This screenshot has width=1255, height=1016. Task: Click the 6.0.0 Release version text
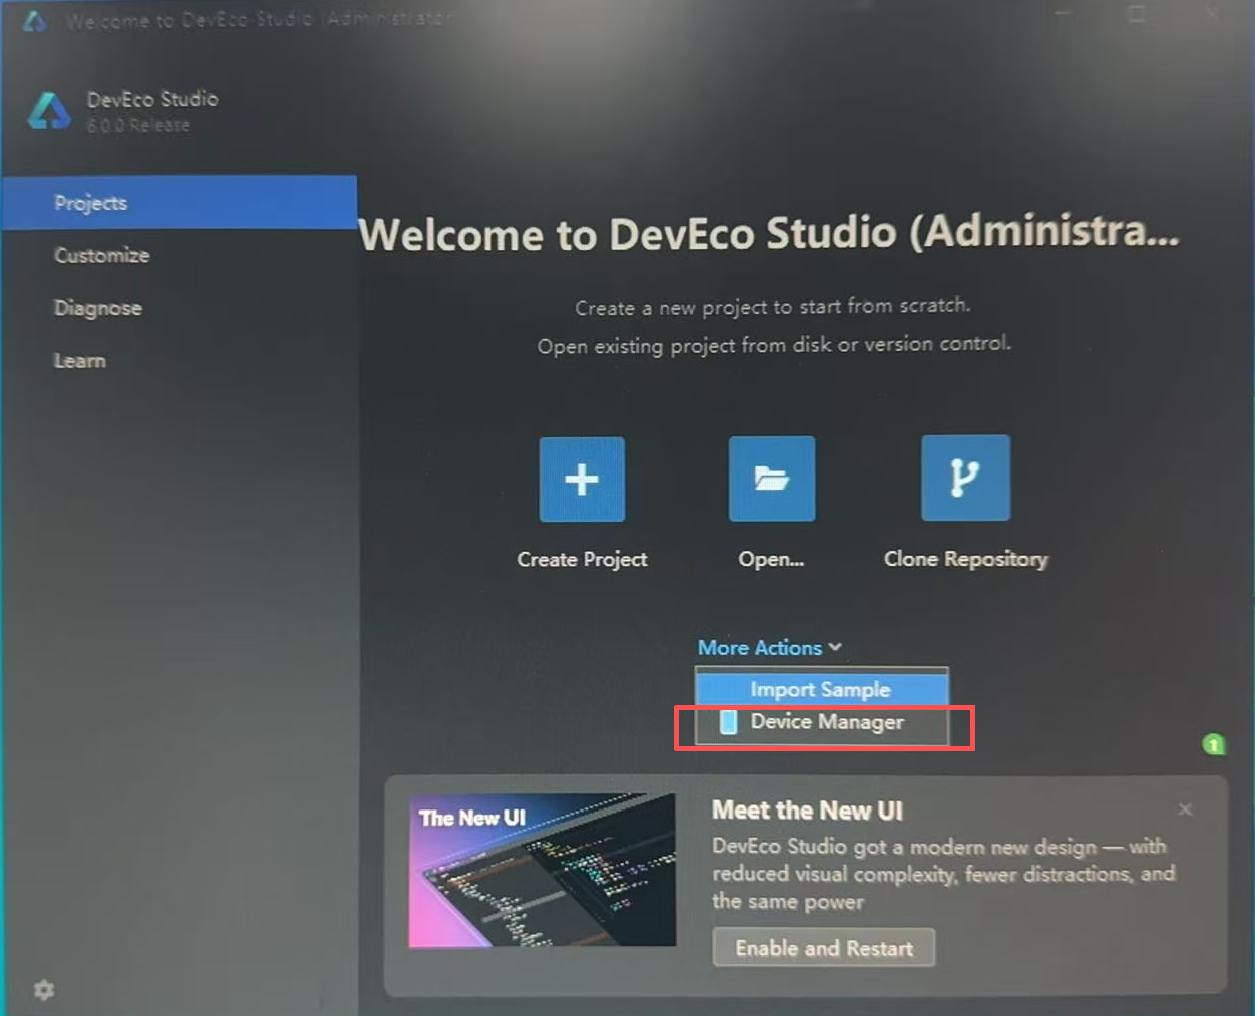coord(138,125)
